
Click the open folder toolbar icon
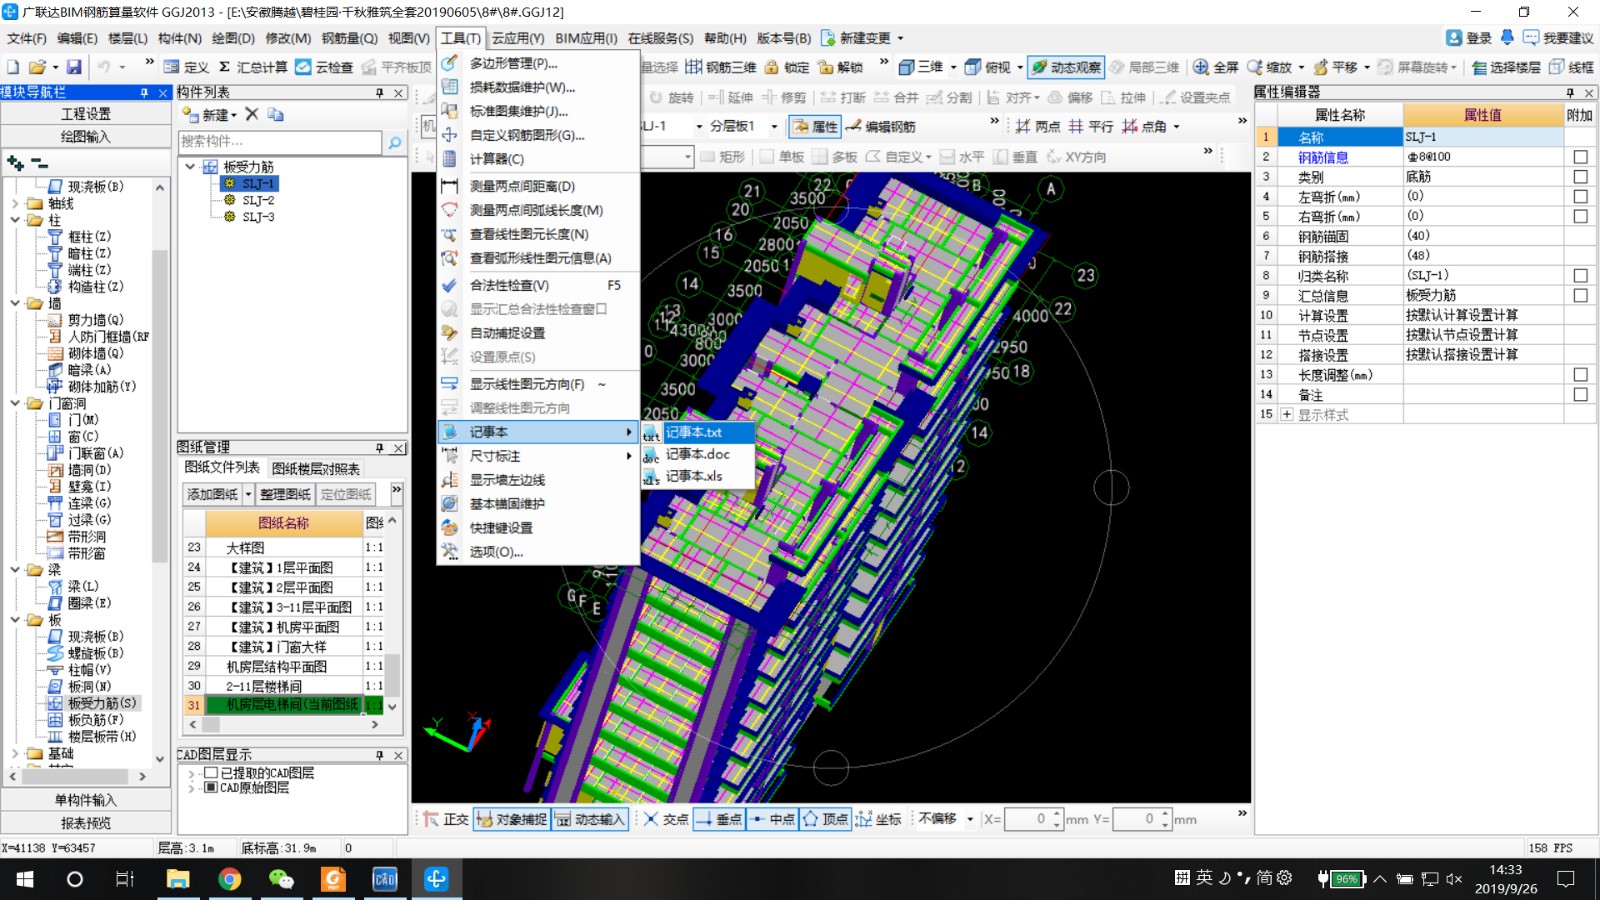point(37,67)
